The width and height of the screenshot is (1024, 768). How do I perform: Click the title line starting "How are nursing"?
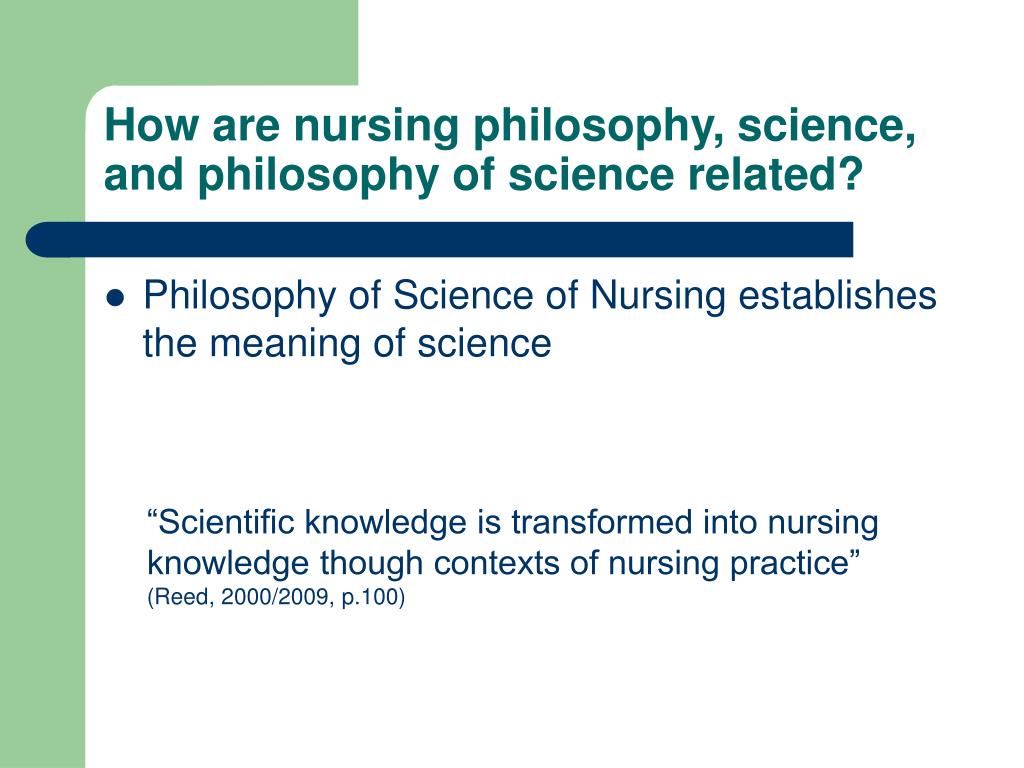pos(510,126)
